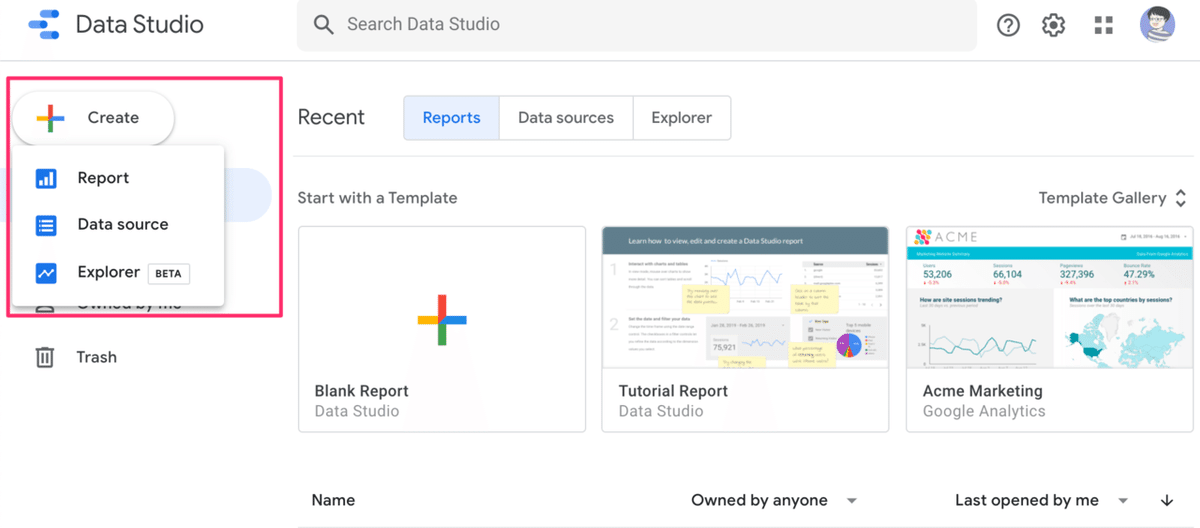Click the Trash bin icon
1200x528 pixels.
(x=45, y=357)
